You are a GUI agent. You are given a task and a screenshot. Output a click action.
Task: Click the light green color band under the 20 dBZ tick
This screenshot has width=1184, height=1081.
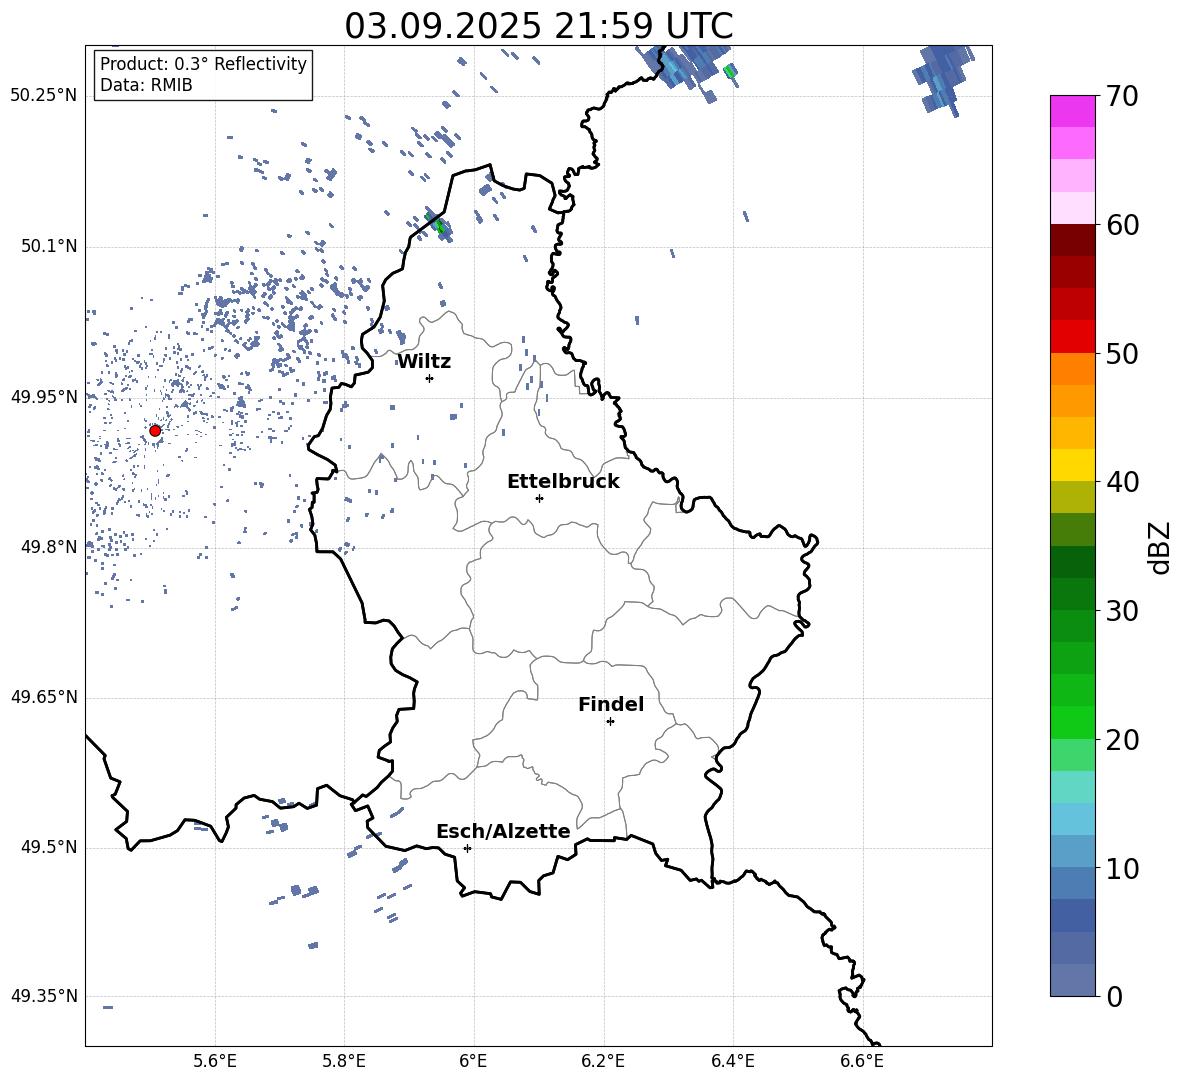click(1072, 755)
